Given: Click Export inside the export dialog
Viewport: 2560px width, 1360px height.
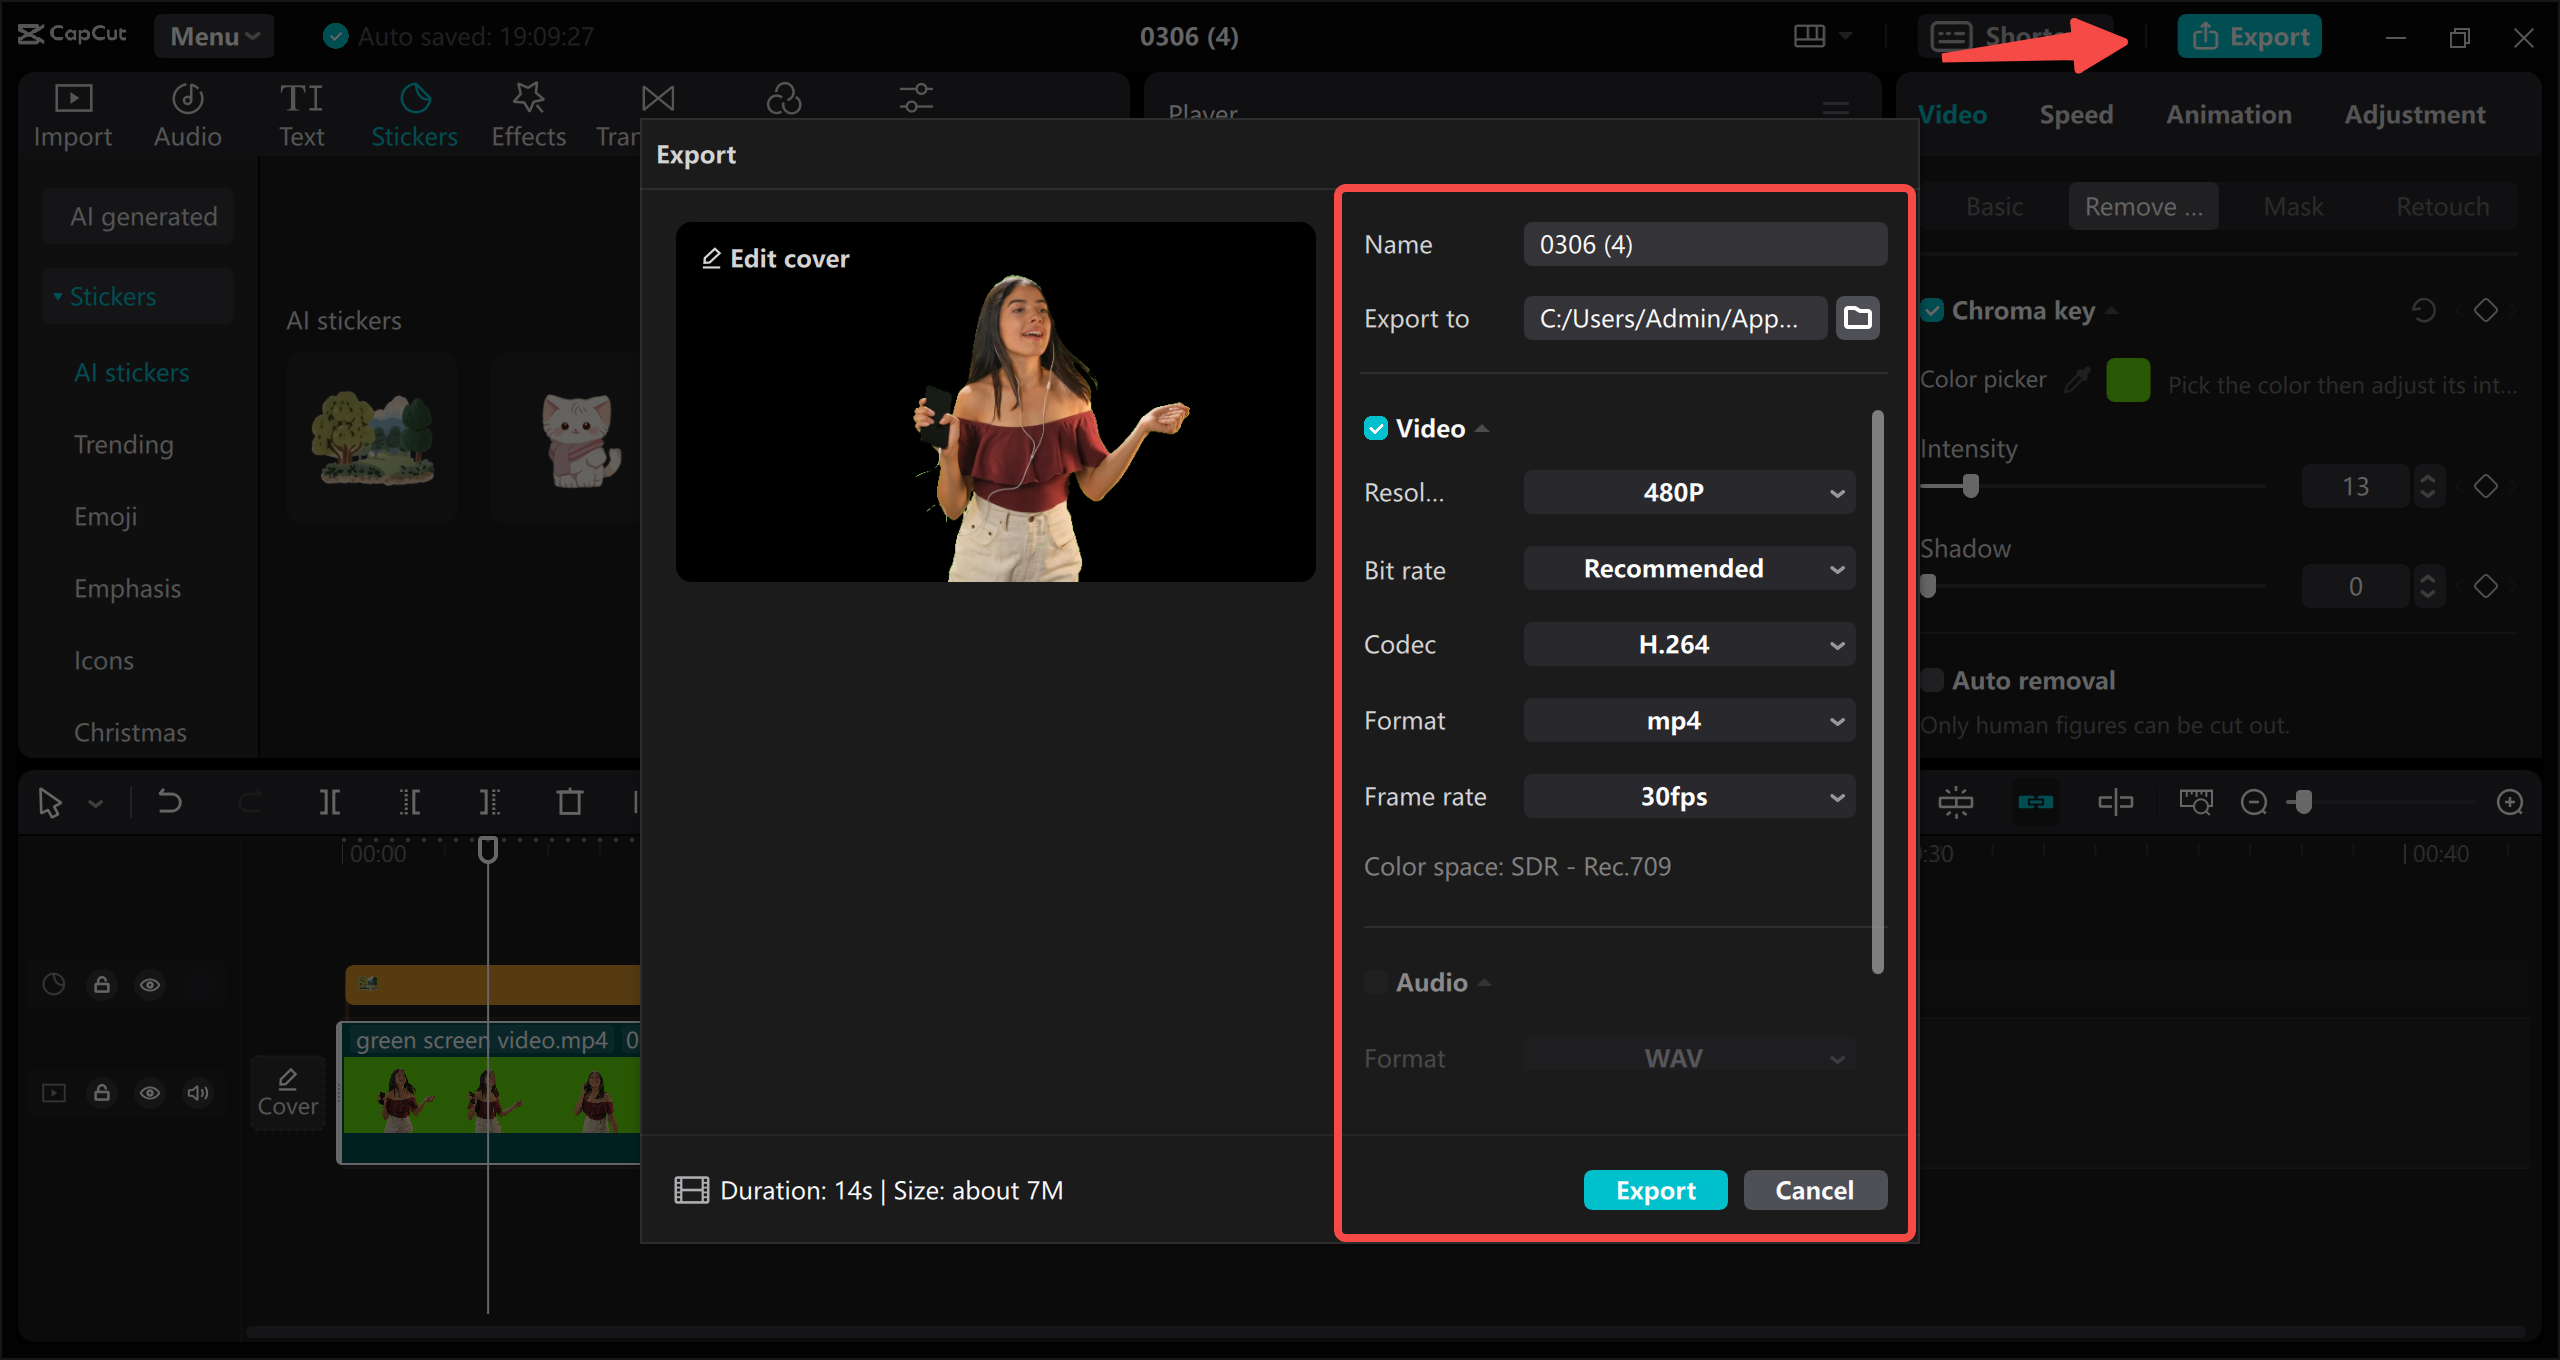Looking at the screenshot, I should (x=1655, y=1189).
